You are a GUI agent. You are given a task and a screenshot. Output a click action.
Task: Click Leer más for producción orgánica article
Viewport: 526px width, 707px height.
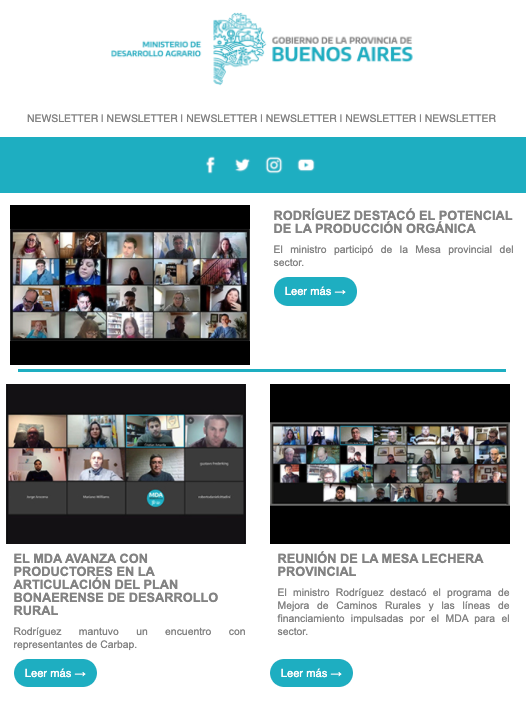click(316, 291)
